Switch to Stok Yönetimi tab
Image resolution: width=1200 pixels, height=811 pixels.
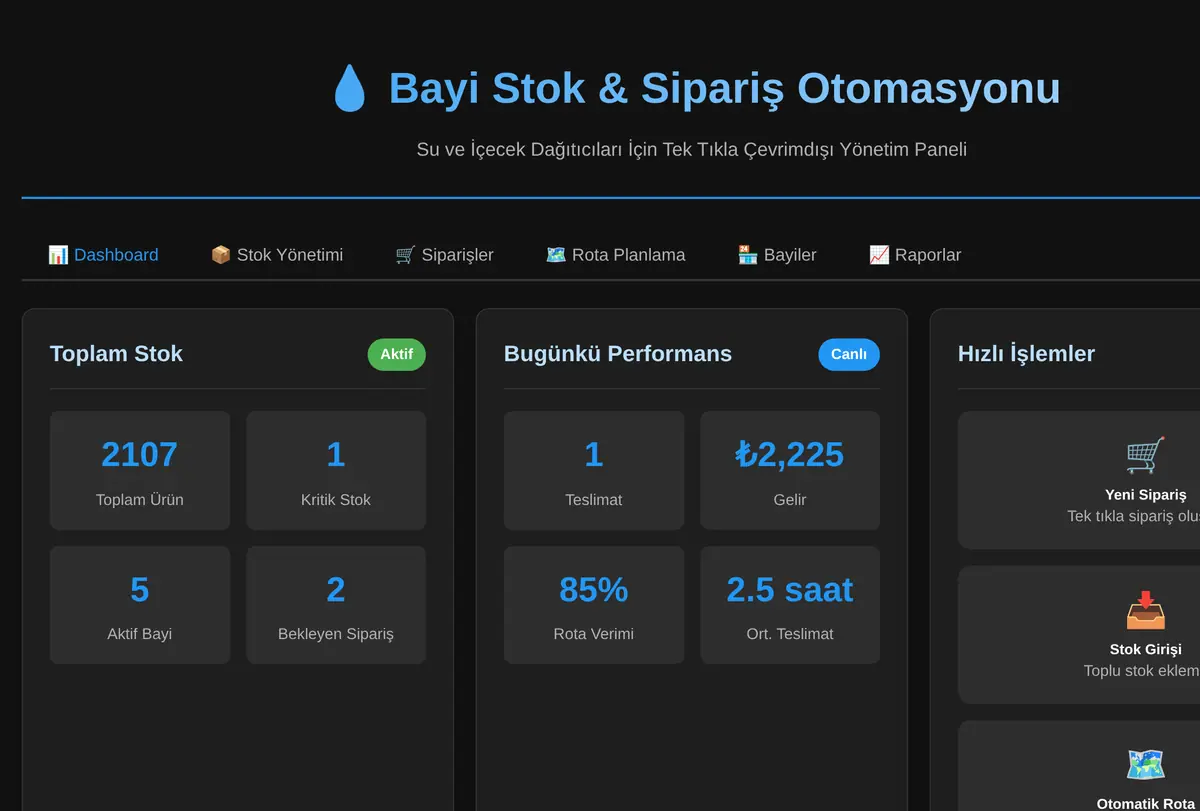click(x=276, y=255)
